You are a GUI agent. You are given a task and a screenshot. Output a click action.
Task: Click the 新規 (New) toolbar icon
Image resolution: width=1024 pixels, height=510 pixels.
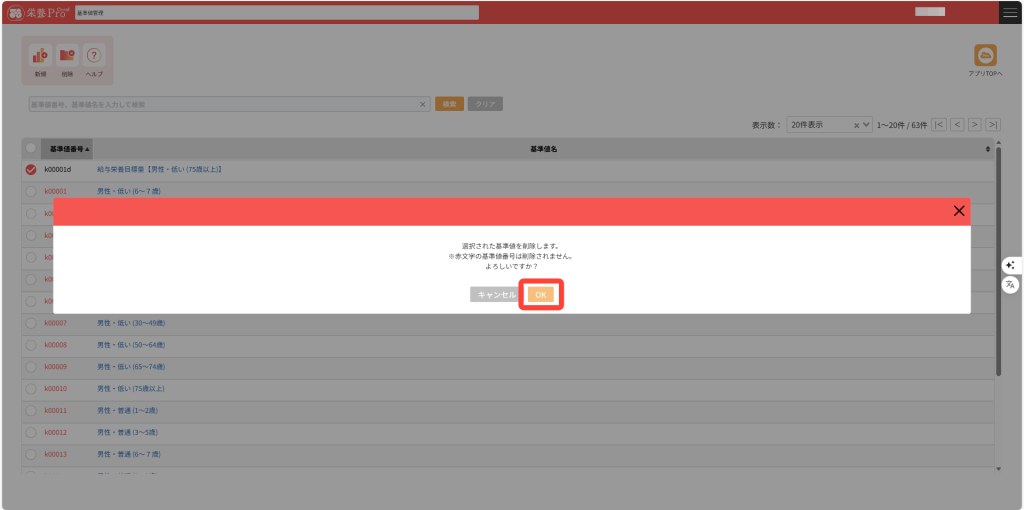click(x=40, y=59)
